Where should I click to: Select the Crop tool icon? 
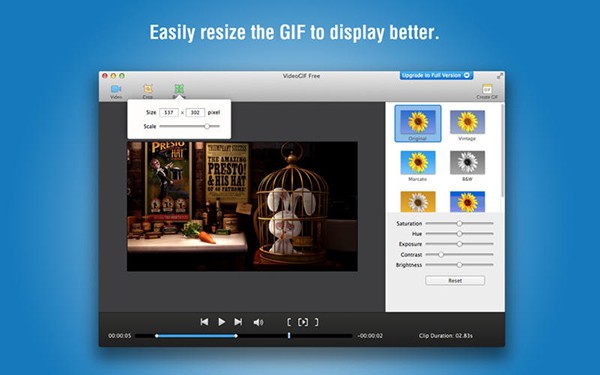[x=148, y=90]
